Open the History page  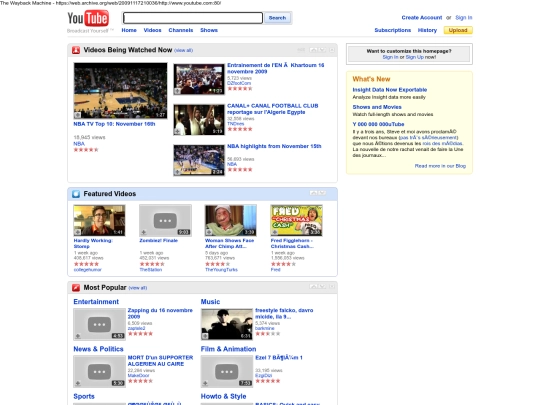coord(427,30)
